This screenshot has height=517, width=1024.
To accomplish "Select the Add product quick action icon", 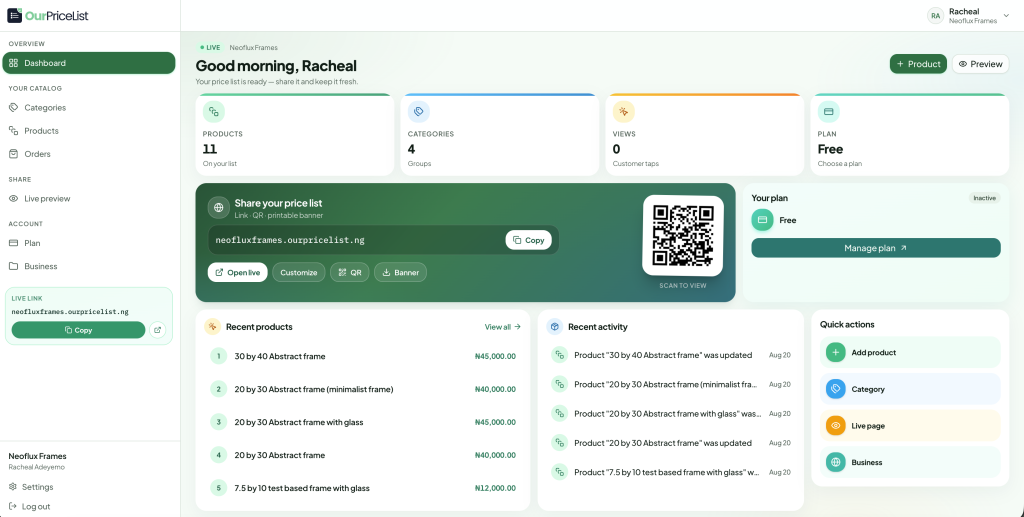I will point(835,352).
